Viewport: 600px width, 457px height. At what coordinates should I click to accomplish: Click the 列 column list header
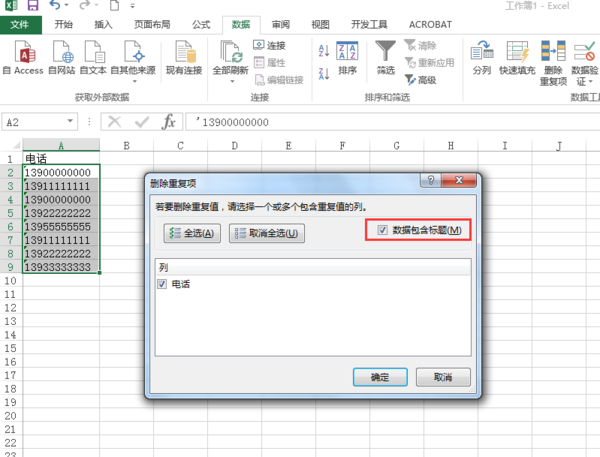(x=313, y=267)
